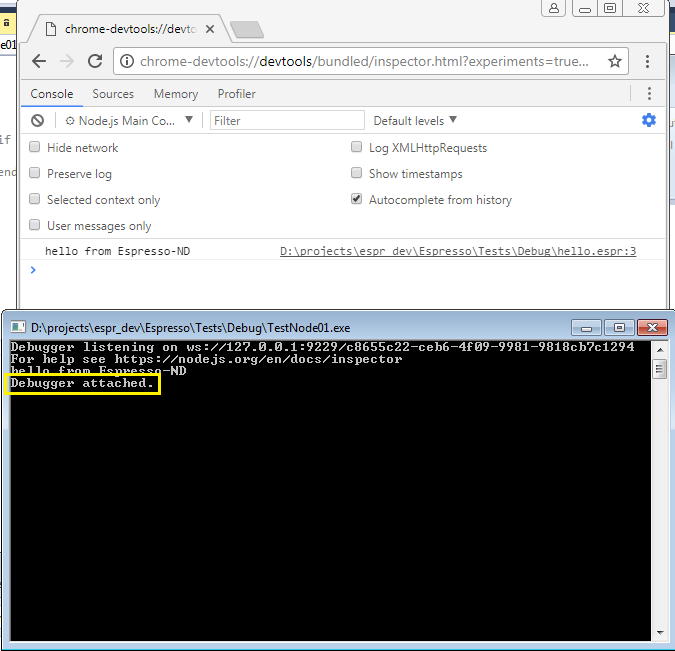Open the Chrome user profile button

(554, 8)
